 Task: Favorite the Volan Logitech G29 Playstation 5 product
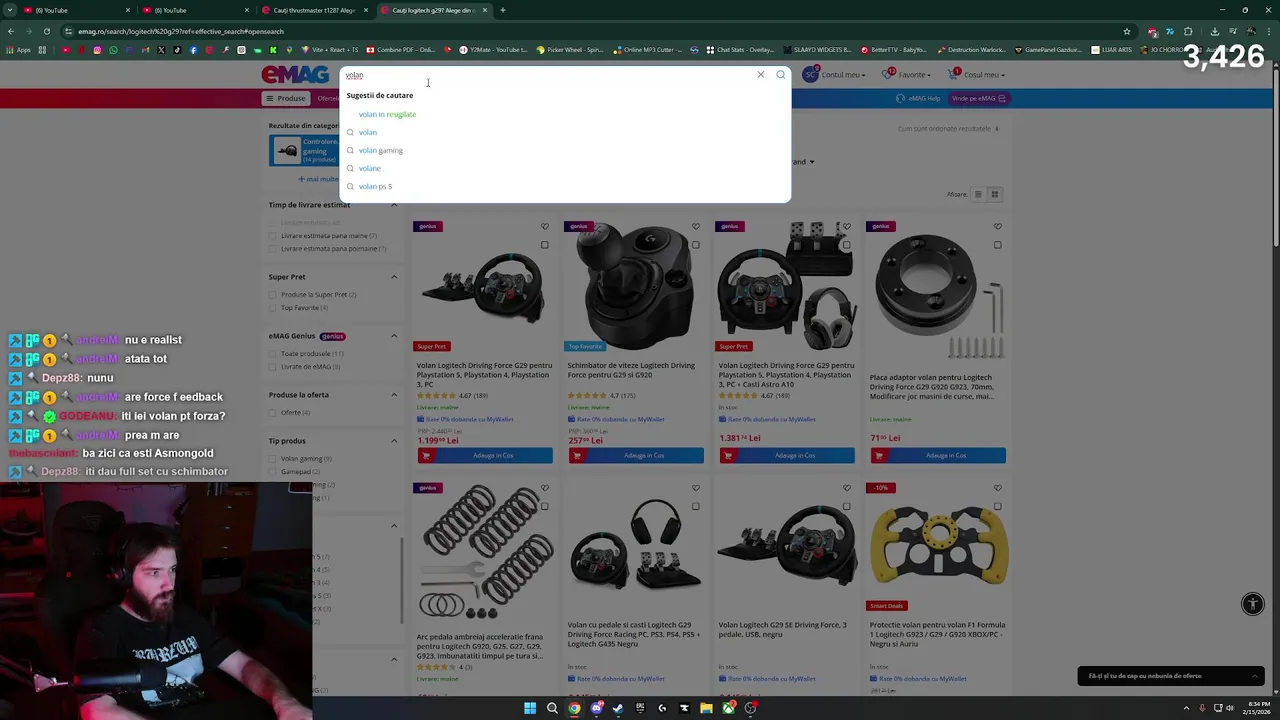pos(544,227)
